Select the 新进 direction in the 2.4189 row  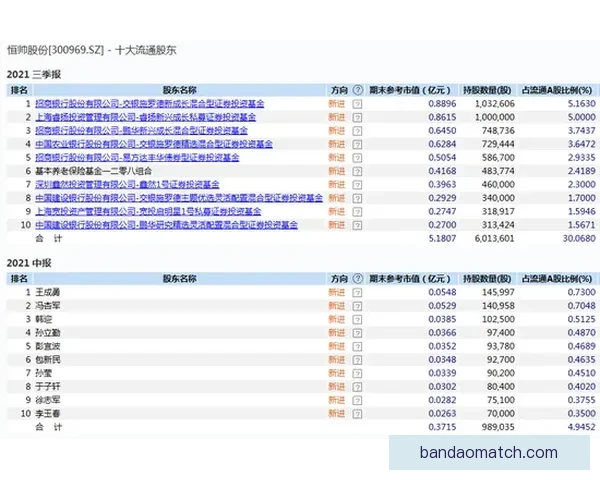click(337, 171)
